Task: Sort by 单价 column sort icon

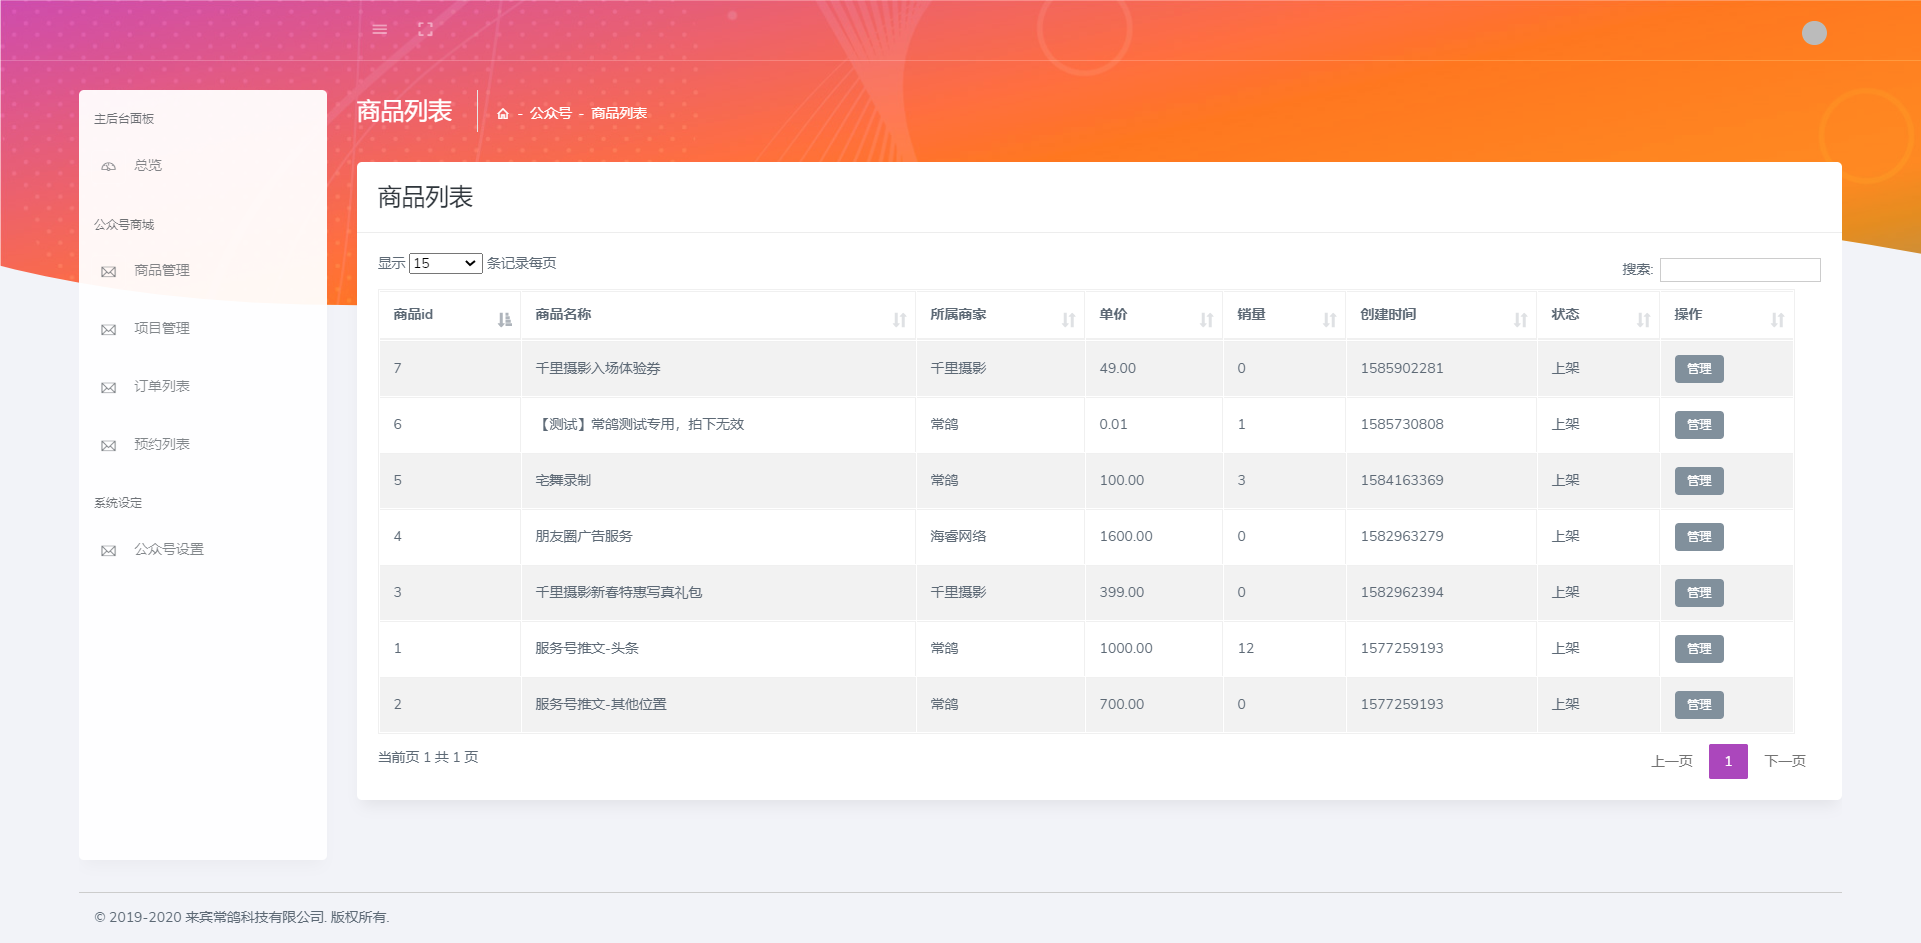Action: pos(1206,319)
